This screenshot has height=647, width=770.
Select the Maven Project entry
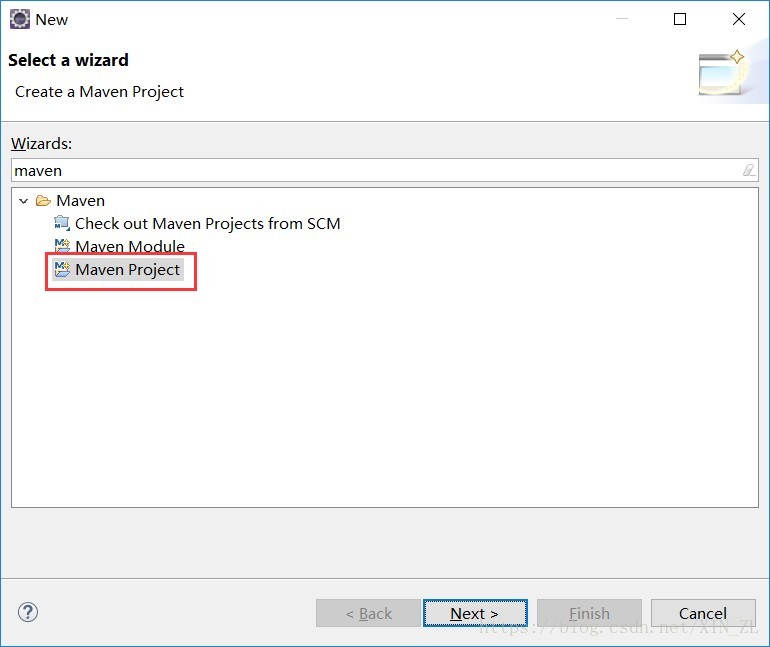128,270
